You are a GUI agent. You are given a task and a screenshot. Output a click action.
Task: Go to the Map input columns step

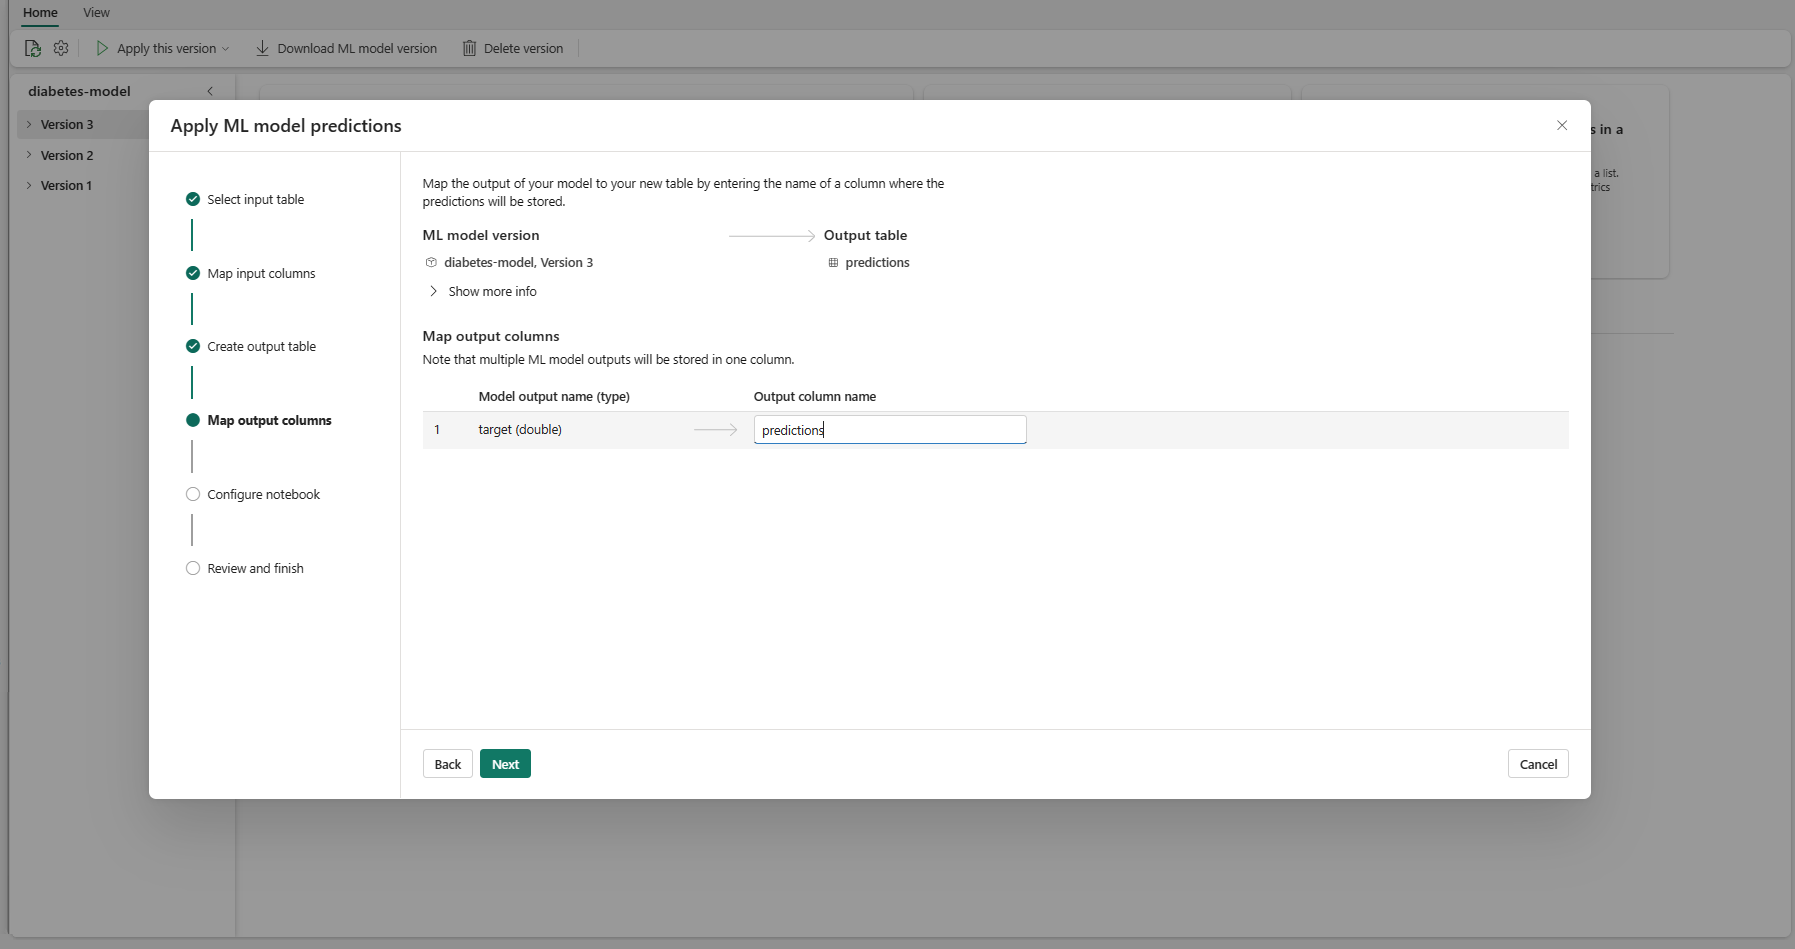click(251, 273)
